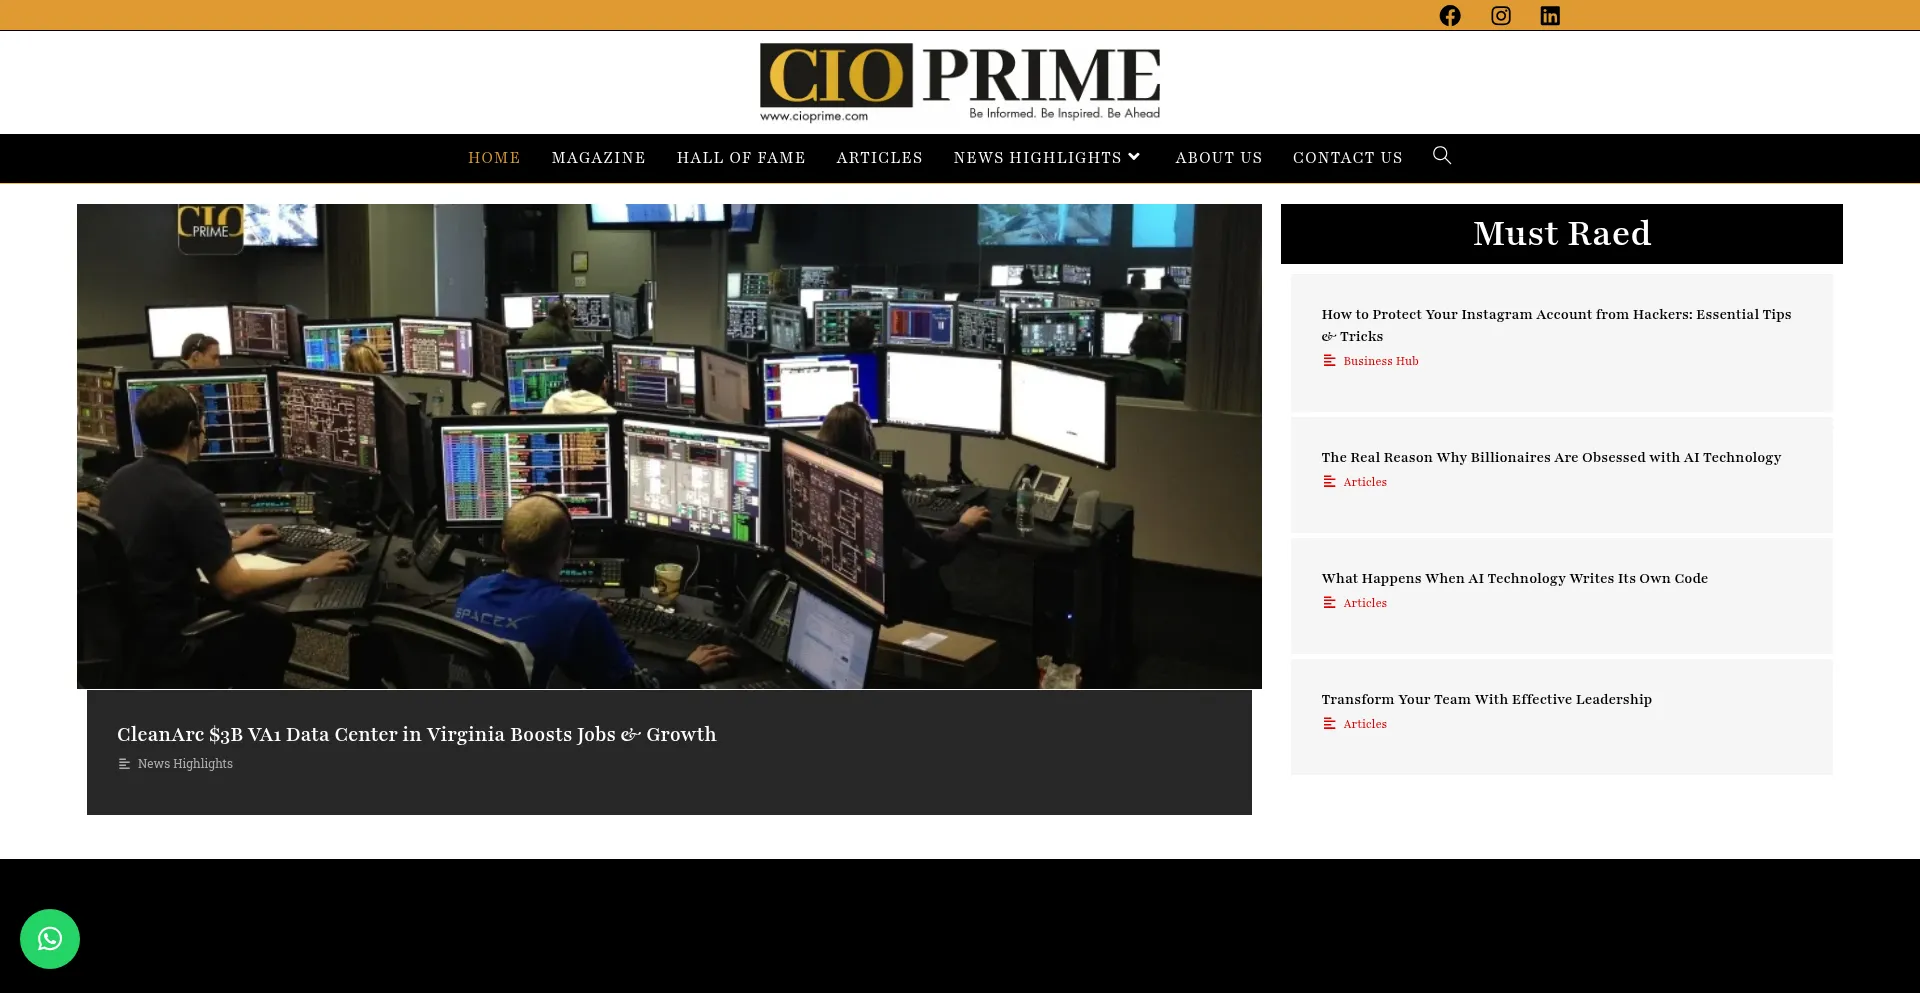
Task: Open the CleanArc $3B Data Center headline
Action: point(416,734)
